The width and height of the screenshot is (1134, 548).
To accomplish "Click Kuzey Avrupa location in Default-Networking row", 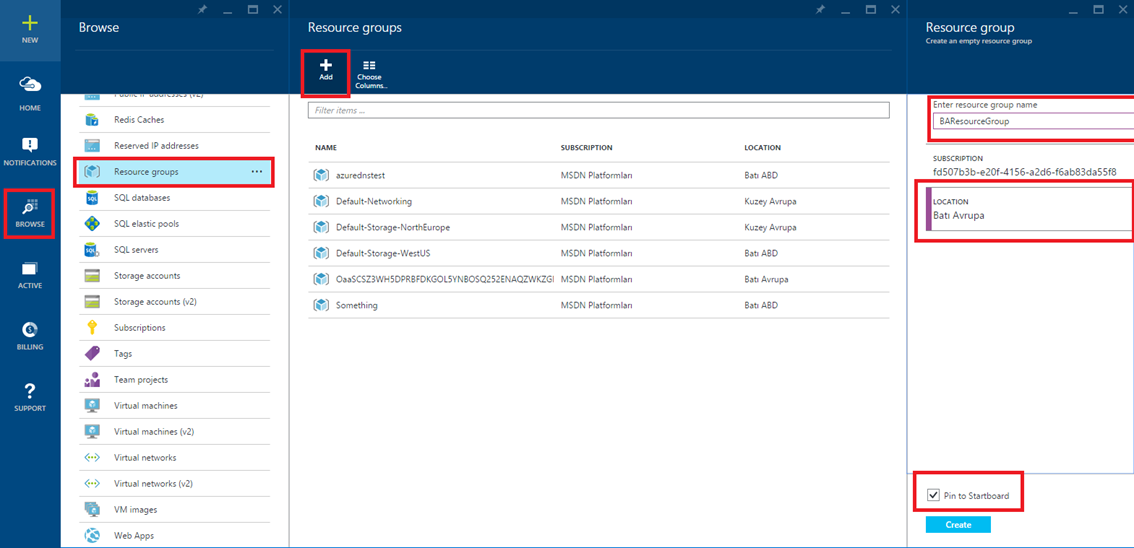I will 770,201.
